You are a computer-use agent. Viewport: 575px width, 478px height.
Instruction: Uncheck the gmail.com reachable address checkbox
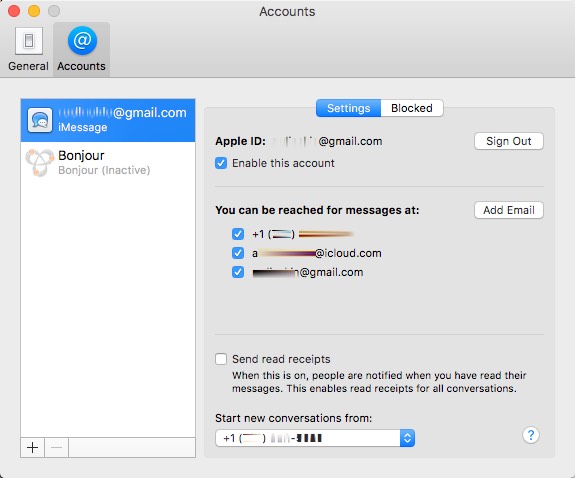[x=238, y=272]
